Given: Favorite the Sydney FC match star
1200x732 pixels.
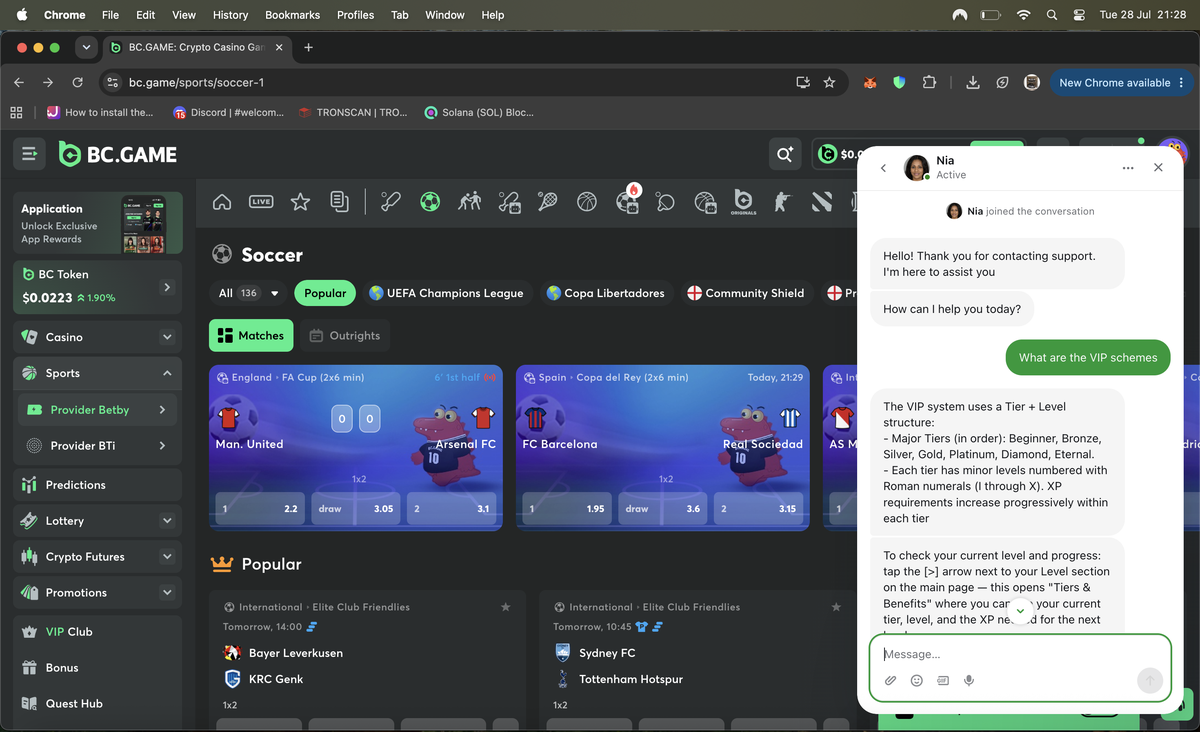Looking at the screenshot, I should point(836,607).
